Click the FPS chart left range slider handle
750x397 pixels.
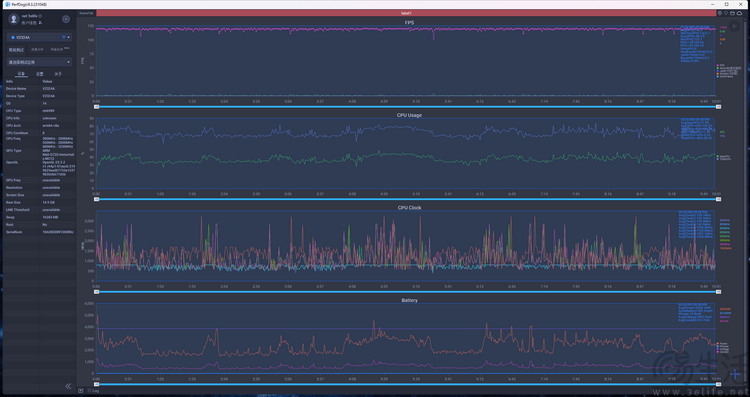pos(97,107)
